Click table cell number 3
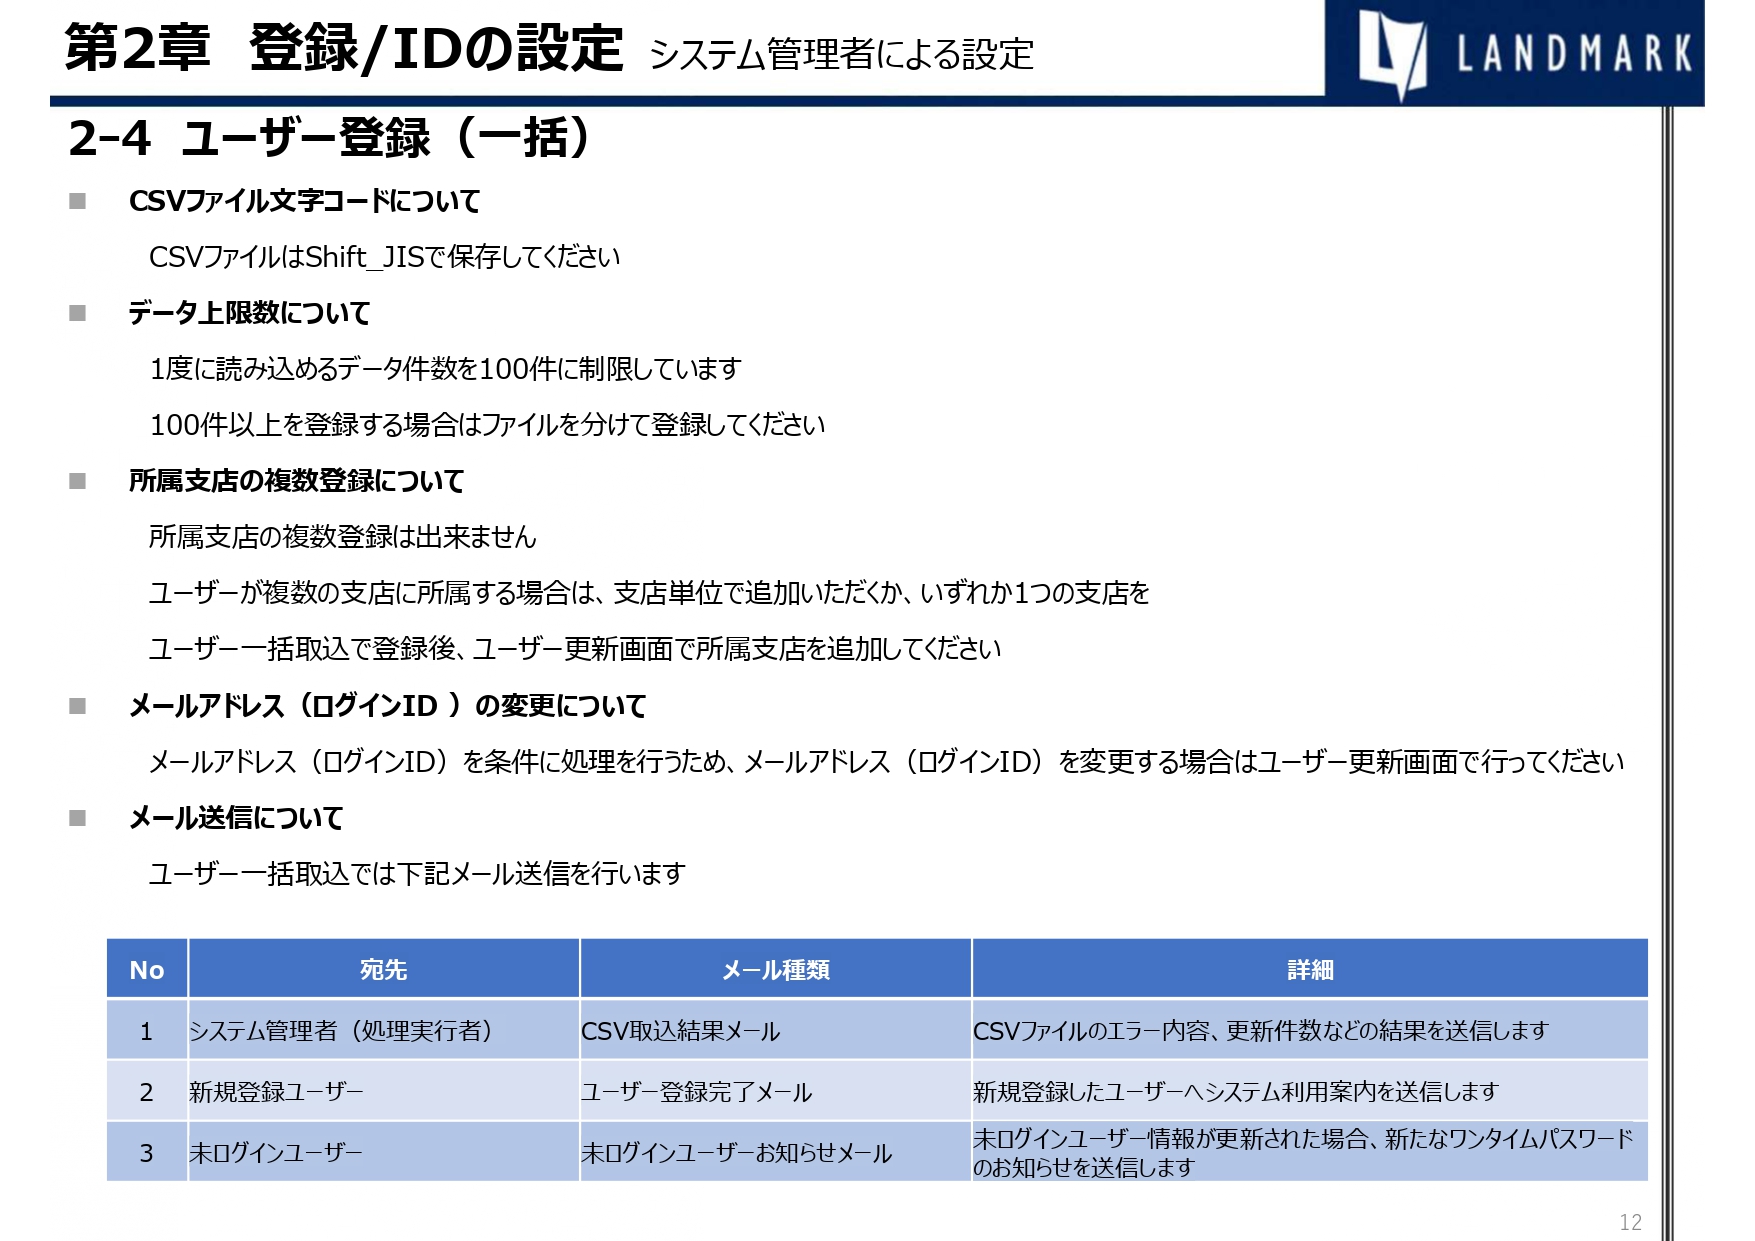The height and width of the screenshot is (1241, 1755). (147, 1152)
